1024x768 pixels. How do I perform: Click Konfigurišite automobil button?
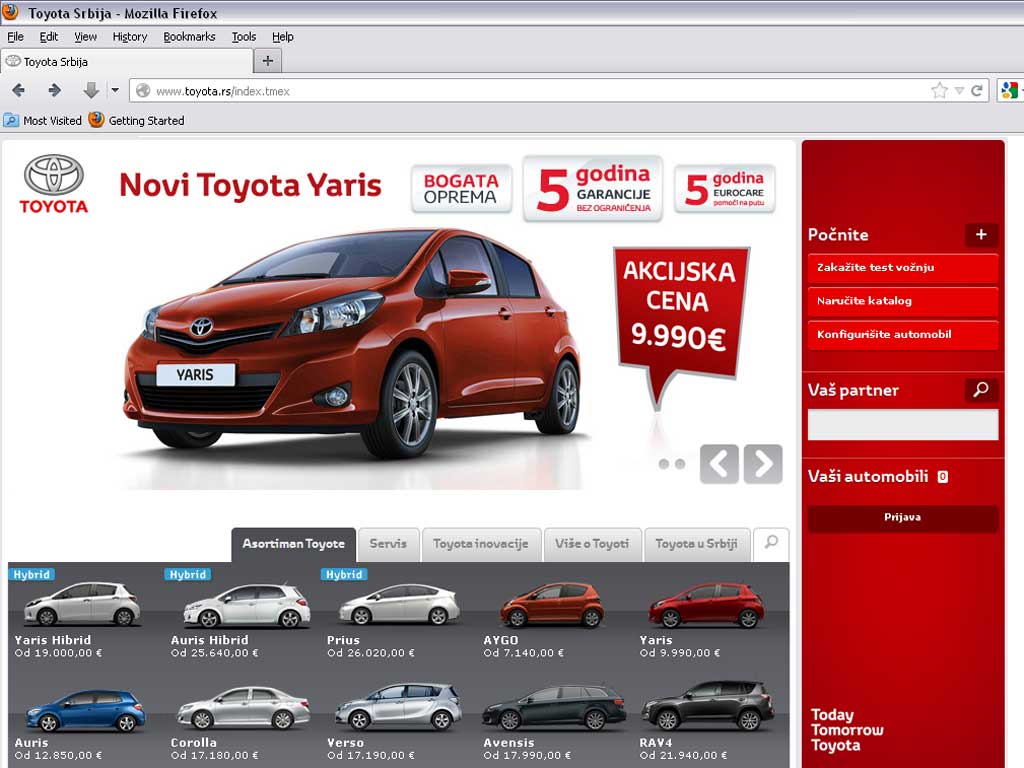point(903,334)
